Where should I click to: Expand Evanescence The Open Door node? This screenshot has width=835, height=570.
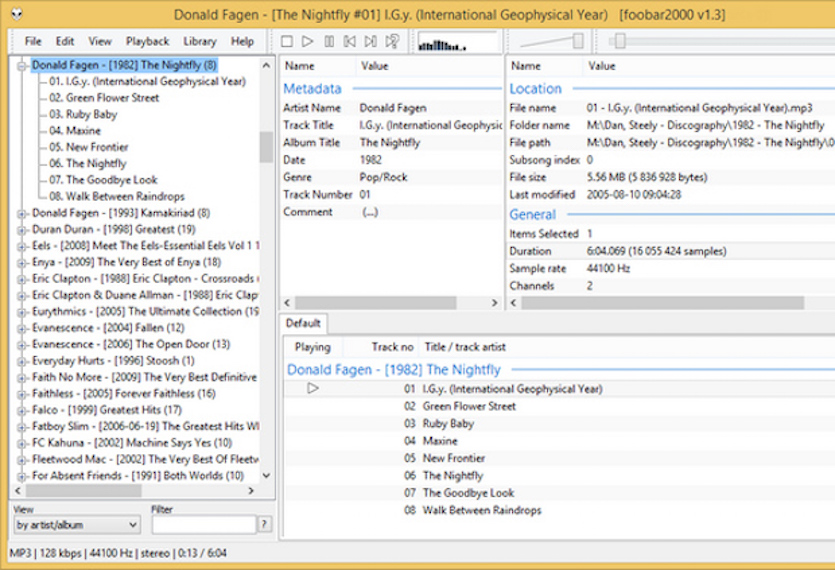click(x=22, y=345)
